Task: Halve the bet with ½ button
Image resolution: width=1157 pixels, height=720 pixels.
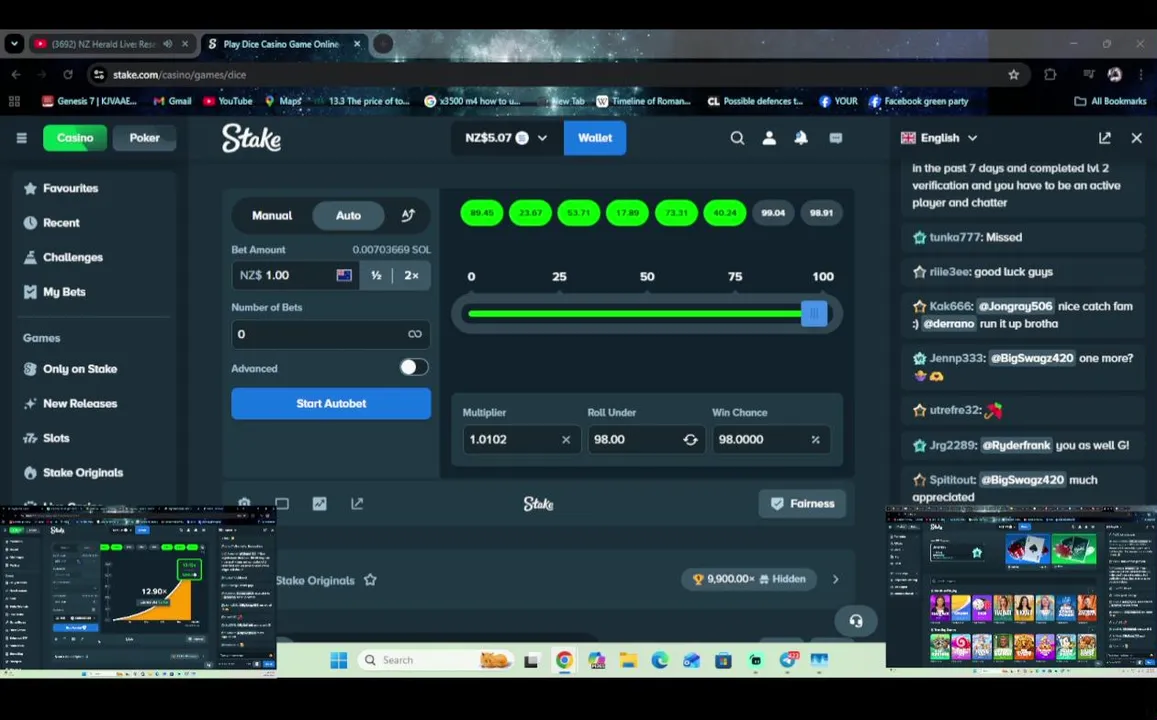Action: tap(376, 275)
